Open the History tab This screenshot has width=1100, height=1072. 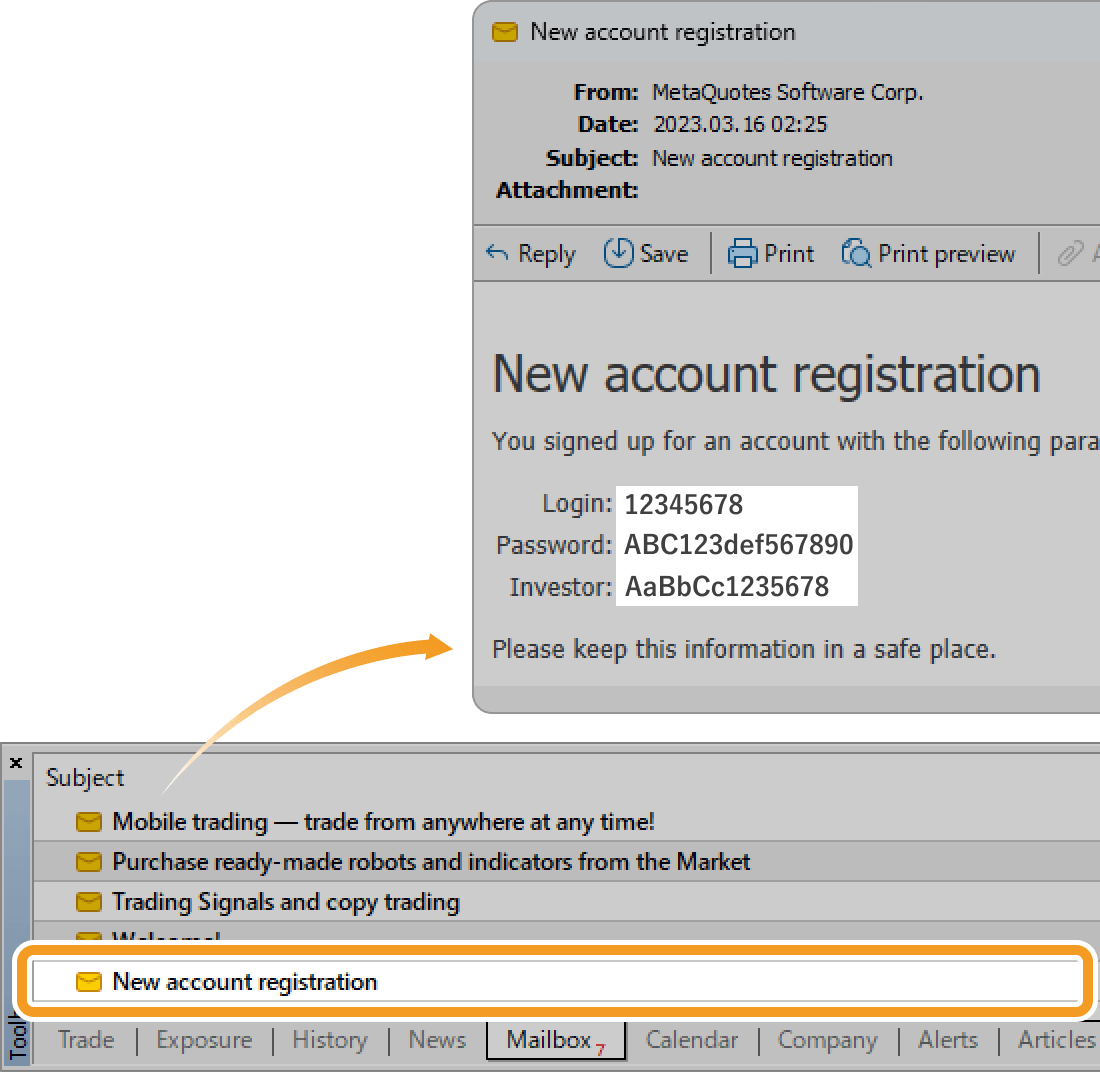(330, 1040)
